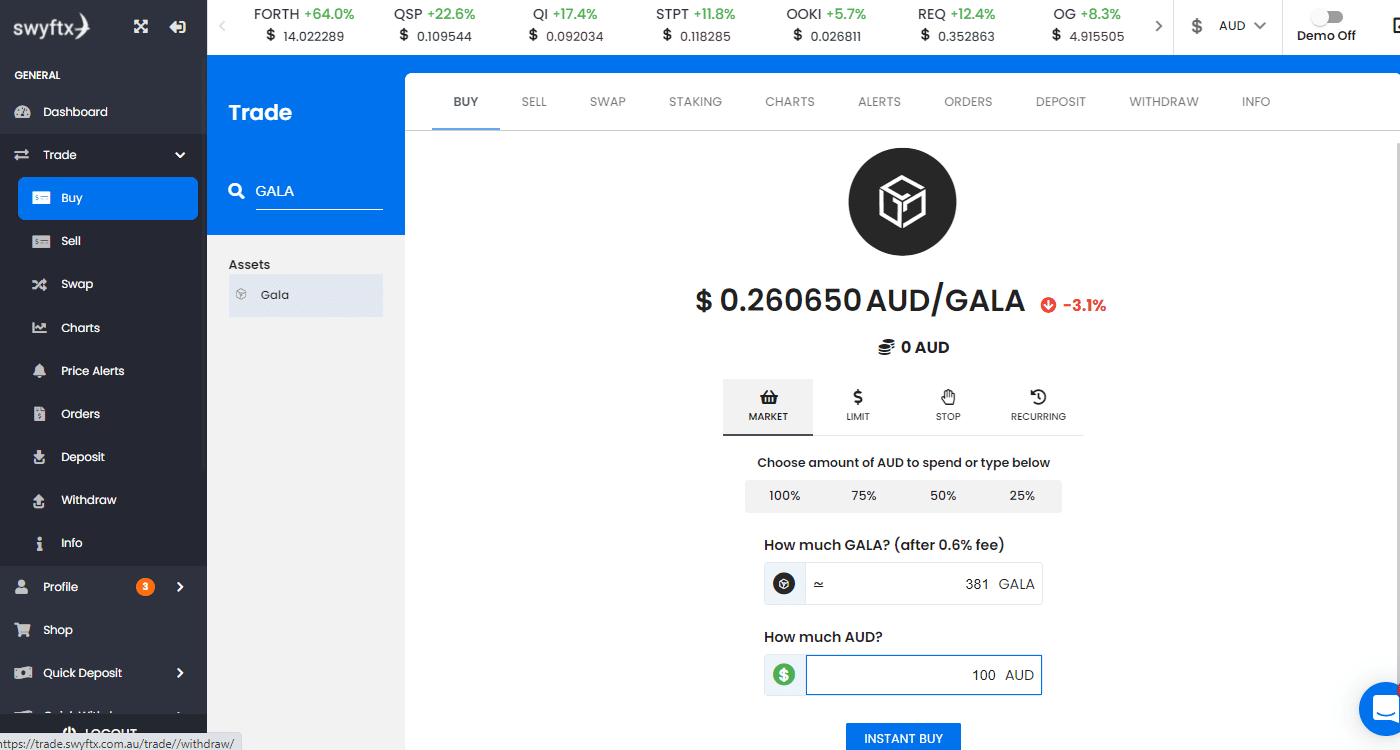
Task: Choose 25% of AUD balance
Action: (1022, 496)
